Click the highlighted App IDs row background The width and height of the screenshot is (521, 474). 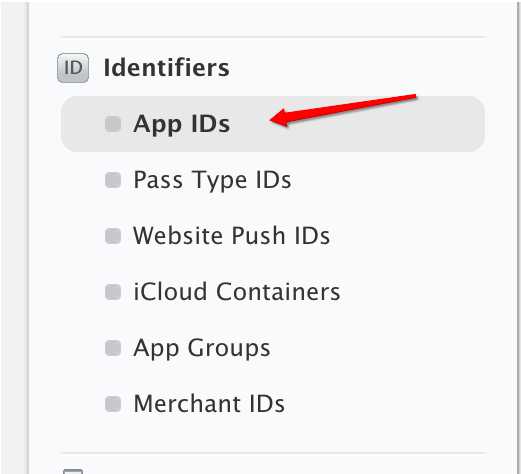(273, 124)
